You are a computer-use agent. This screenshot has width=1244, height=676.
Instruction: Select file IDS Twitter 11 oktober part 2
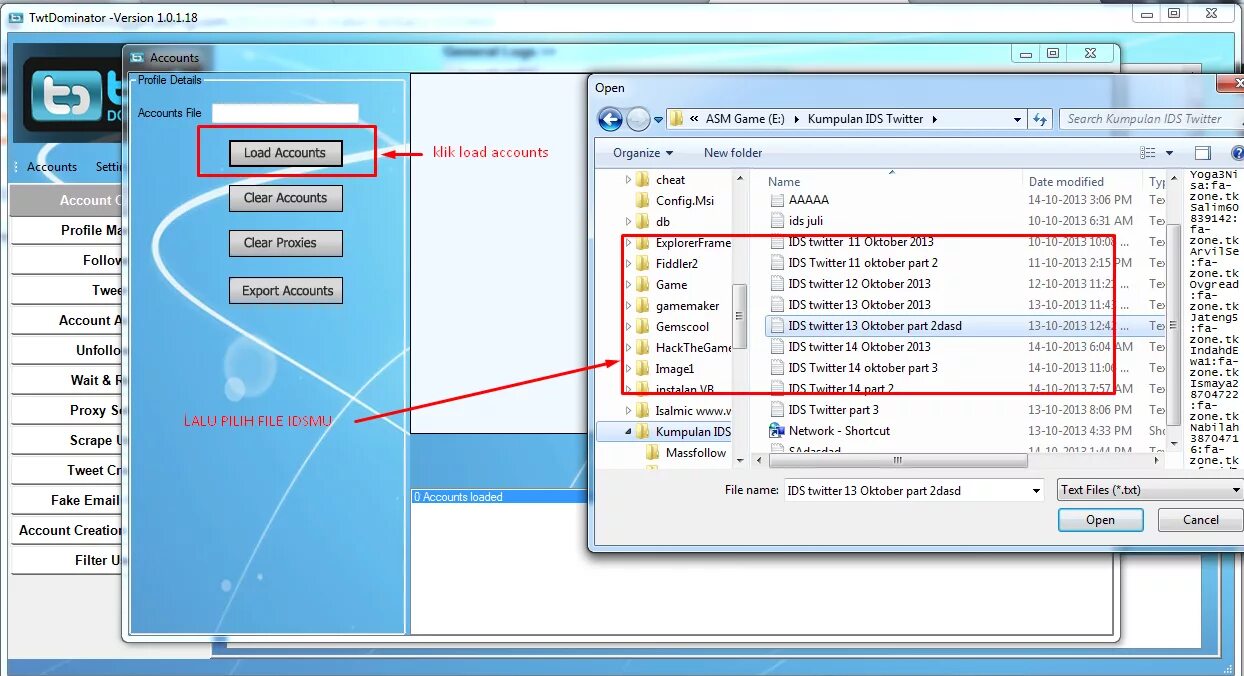(863, 263)
